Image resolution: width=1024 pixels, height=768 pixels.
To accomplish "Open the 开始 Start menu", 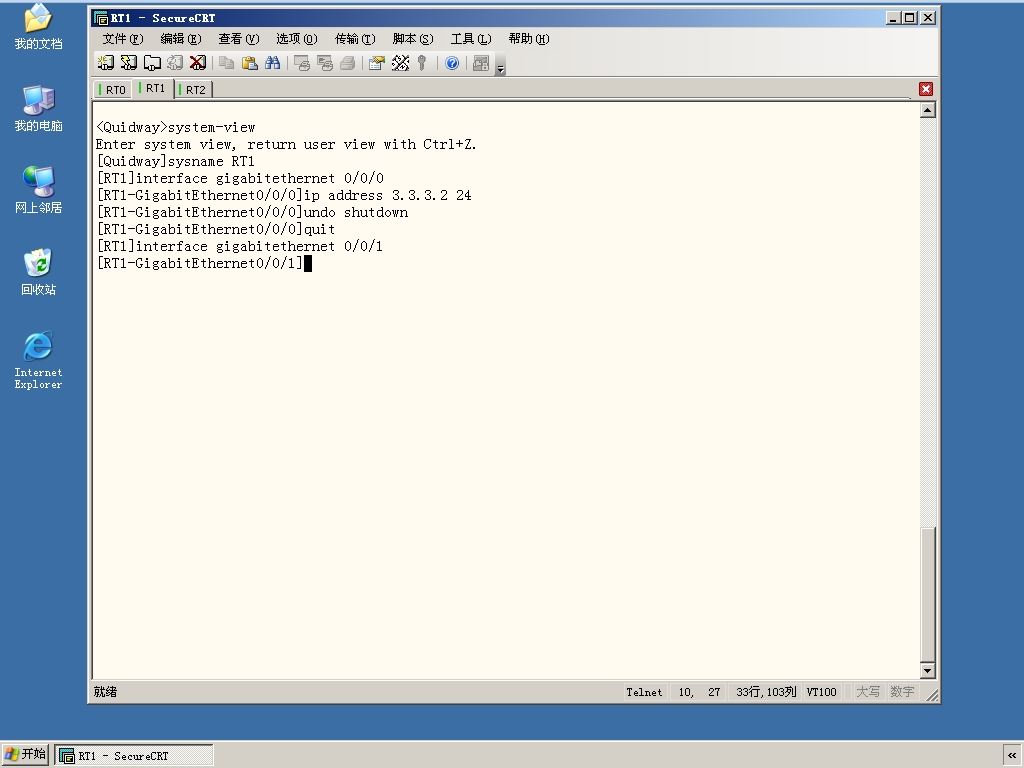I will coord(25,755).
